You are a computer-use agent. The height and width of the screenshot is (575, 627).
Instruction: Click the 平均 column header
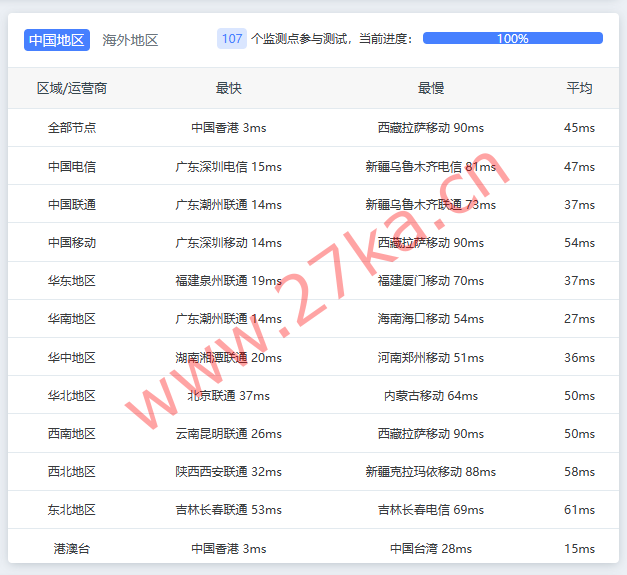579,88
